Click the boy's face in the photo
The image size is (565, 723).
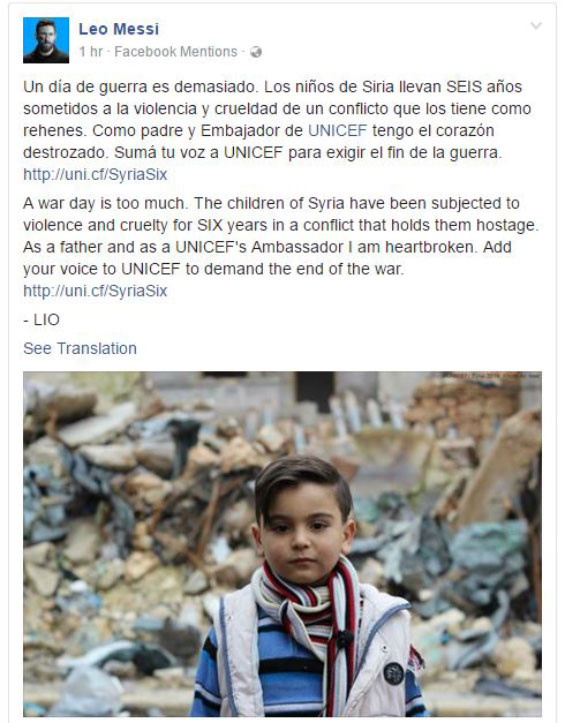302,535
